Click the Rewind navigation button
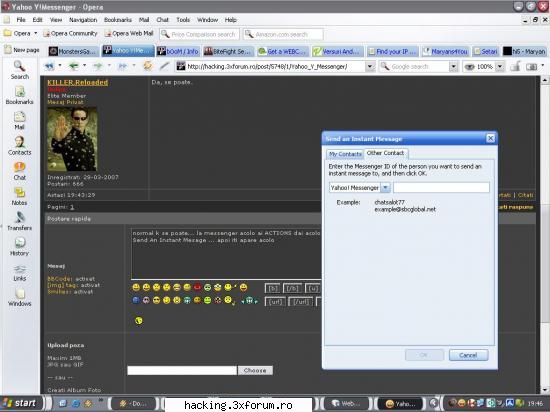Viewport: 550px width, 412px height. point(49,66)
